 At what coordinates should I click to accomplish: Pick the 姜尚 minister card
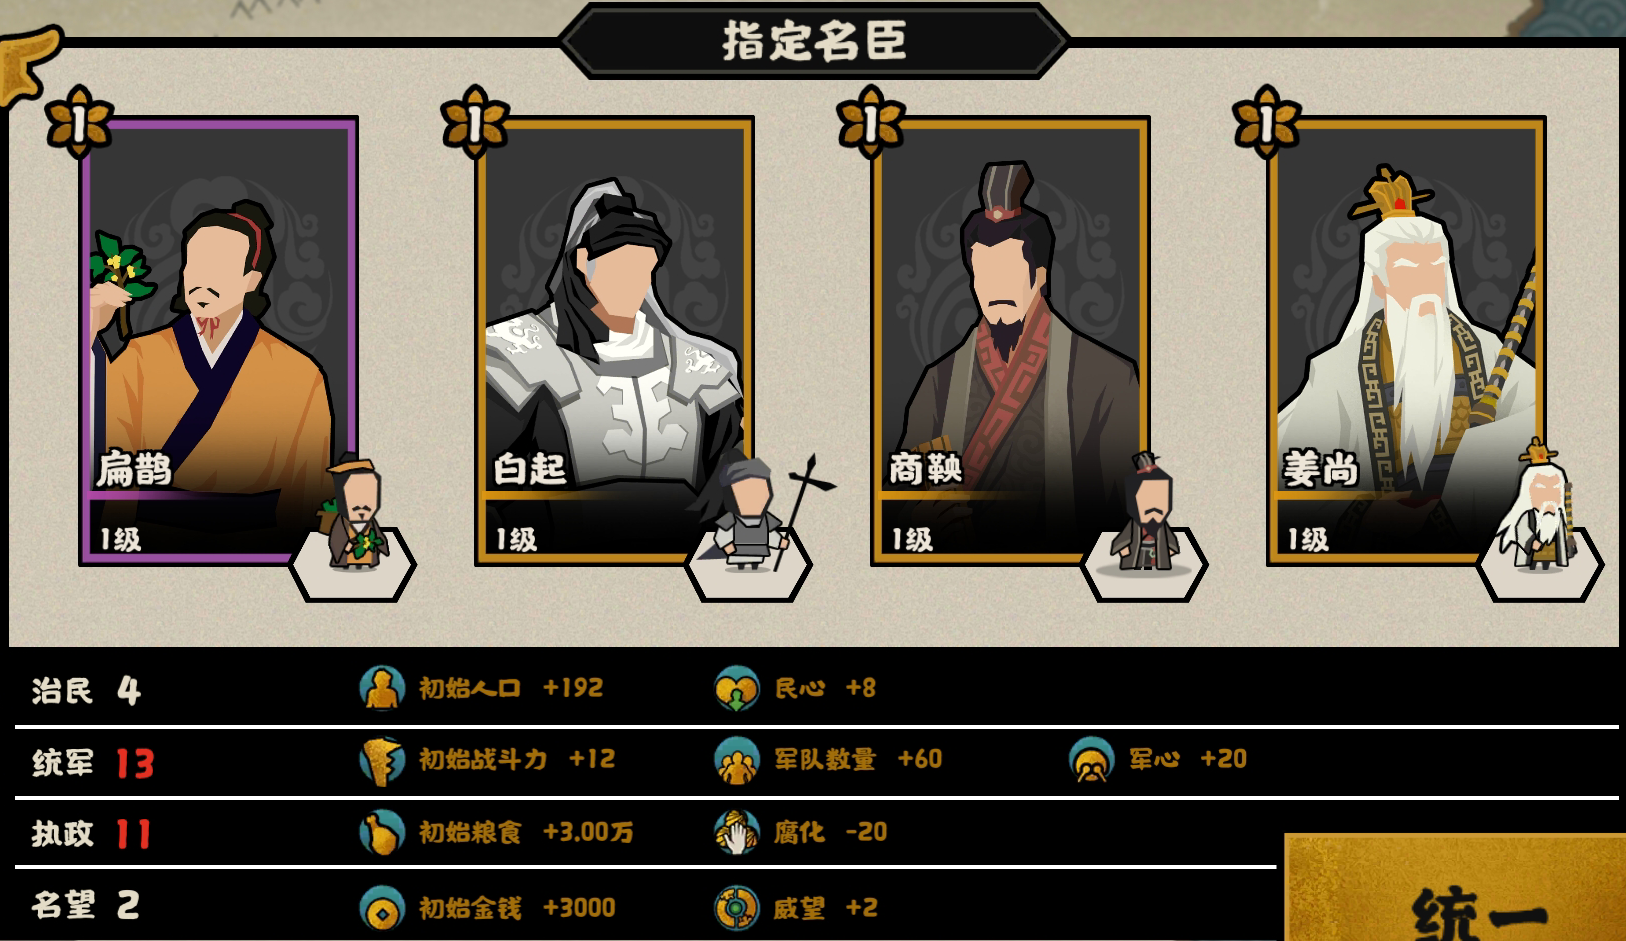click(1406, 341)
